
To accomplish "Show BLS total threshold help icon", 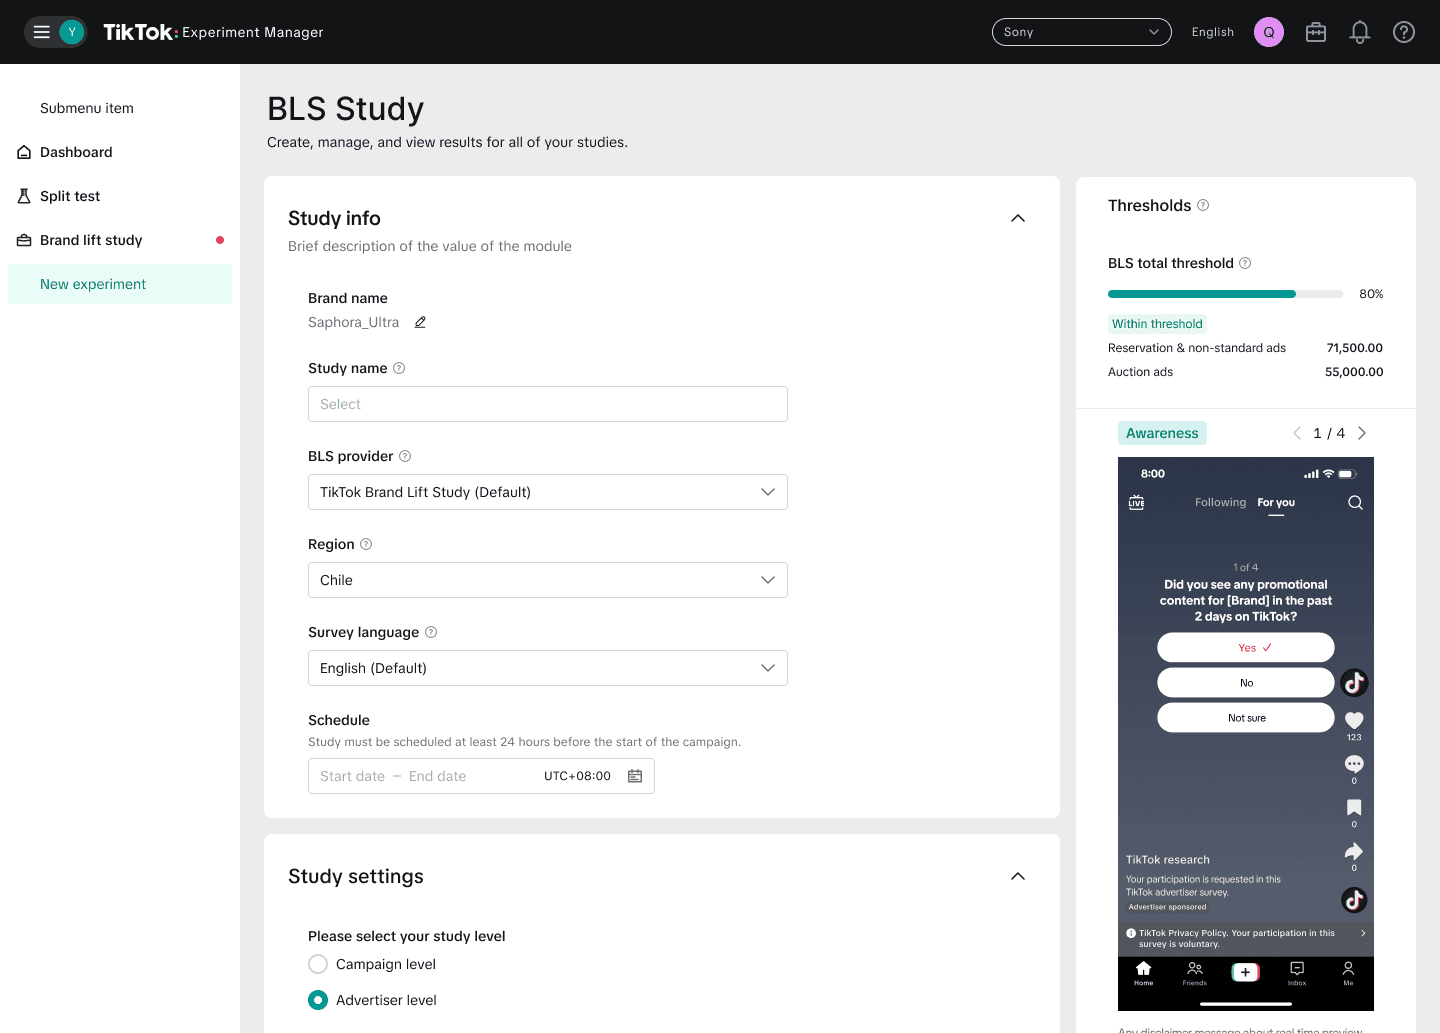I will coord(1245,263).
